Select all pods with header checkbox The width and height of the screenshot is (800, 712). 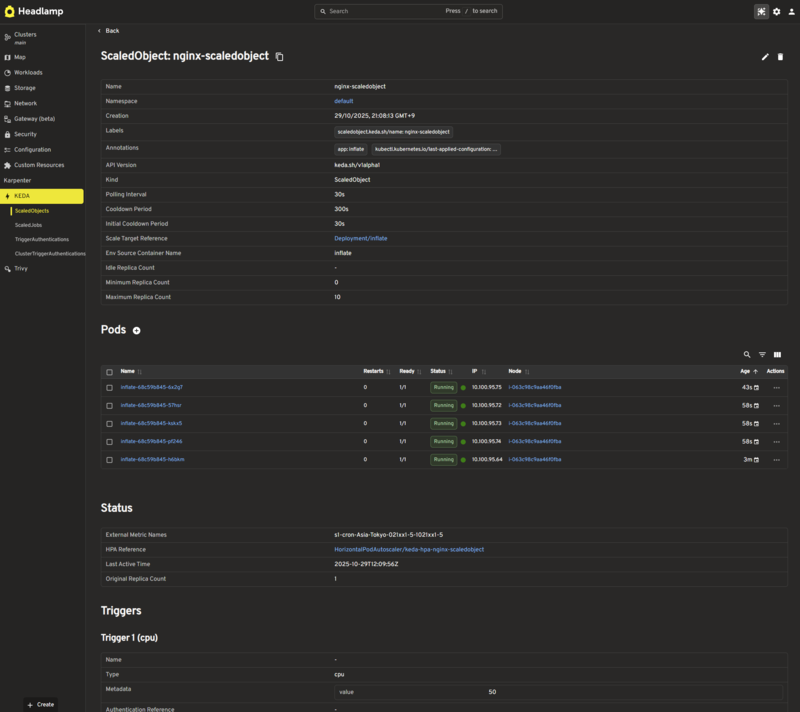pyautogui.click(x=109, y=372)
